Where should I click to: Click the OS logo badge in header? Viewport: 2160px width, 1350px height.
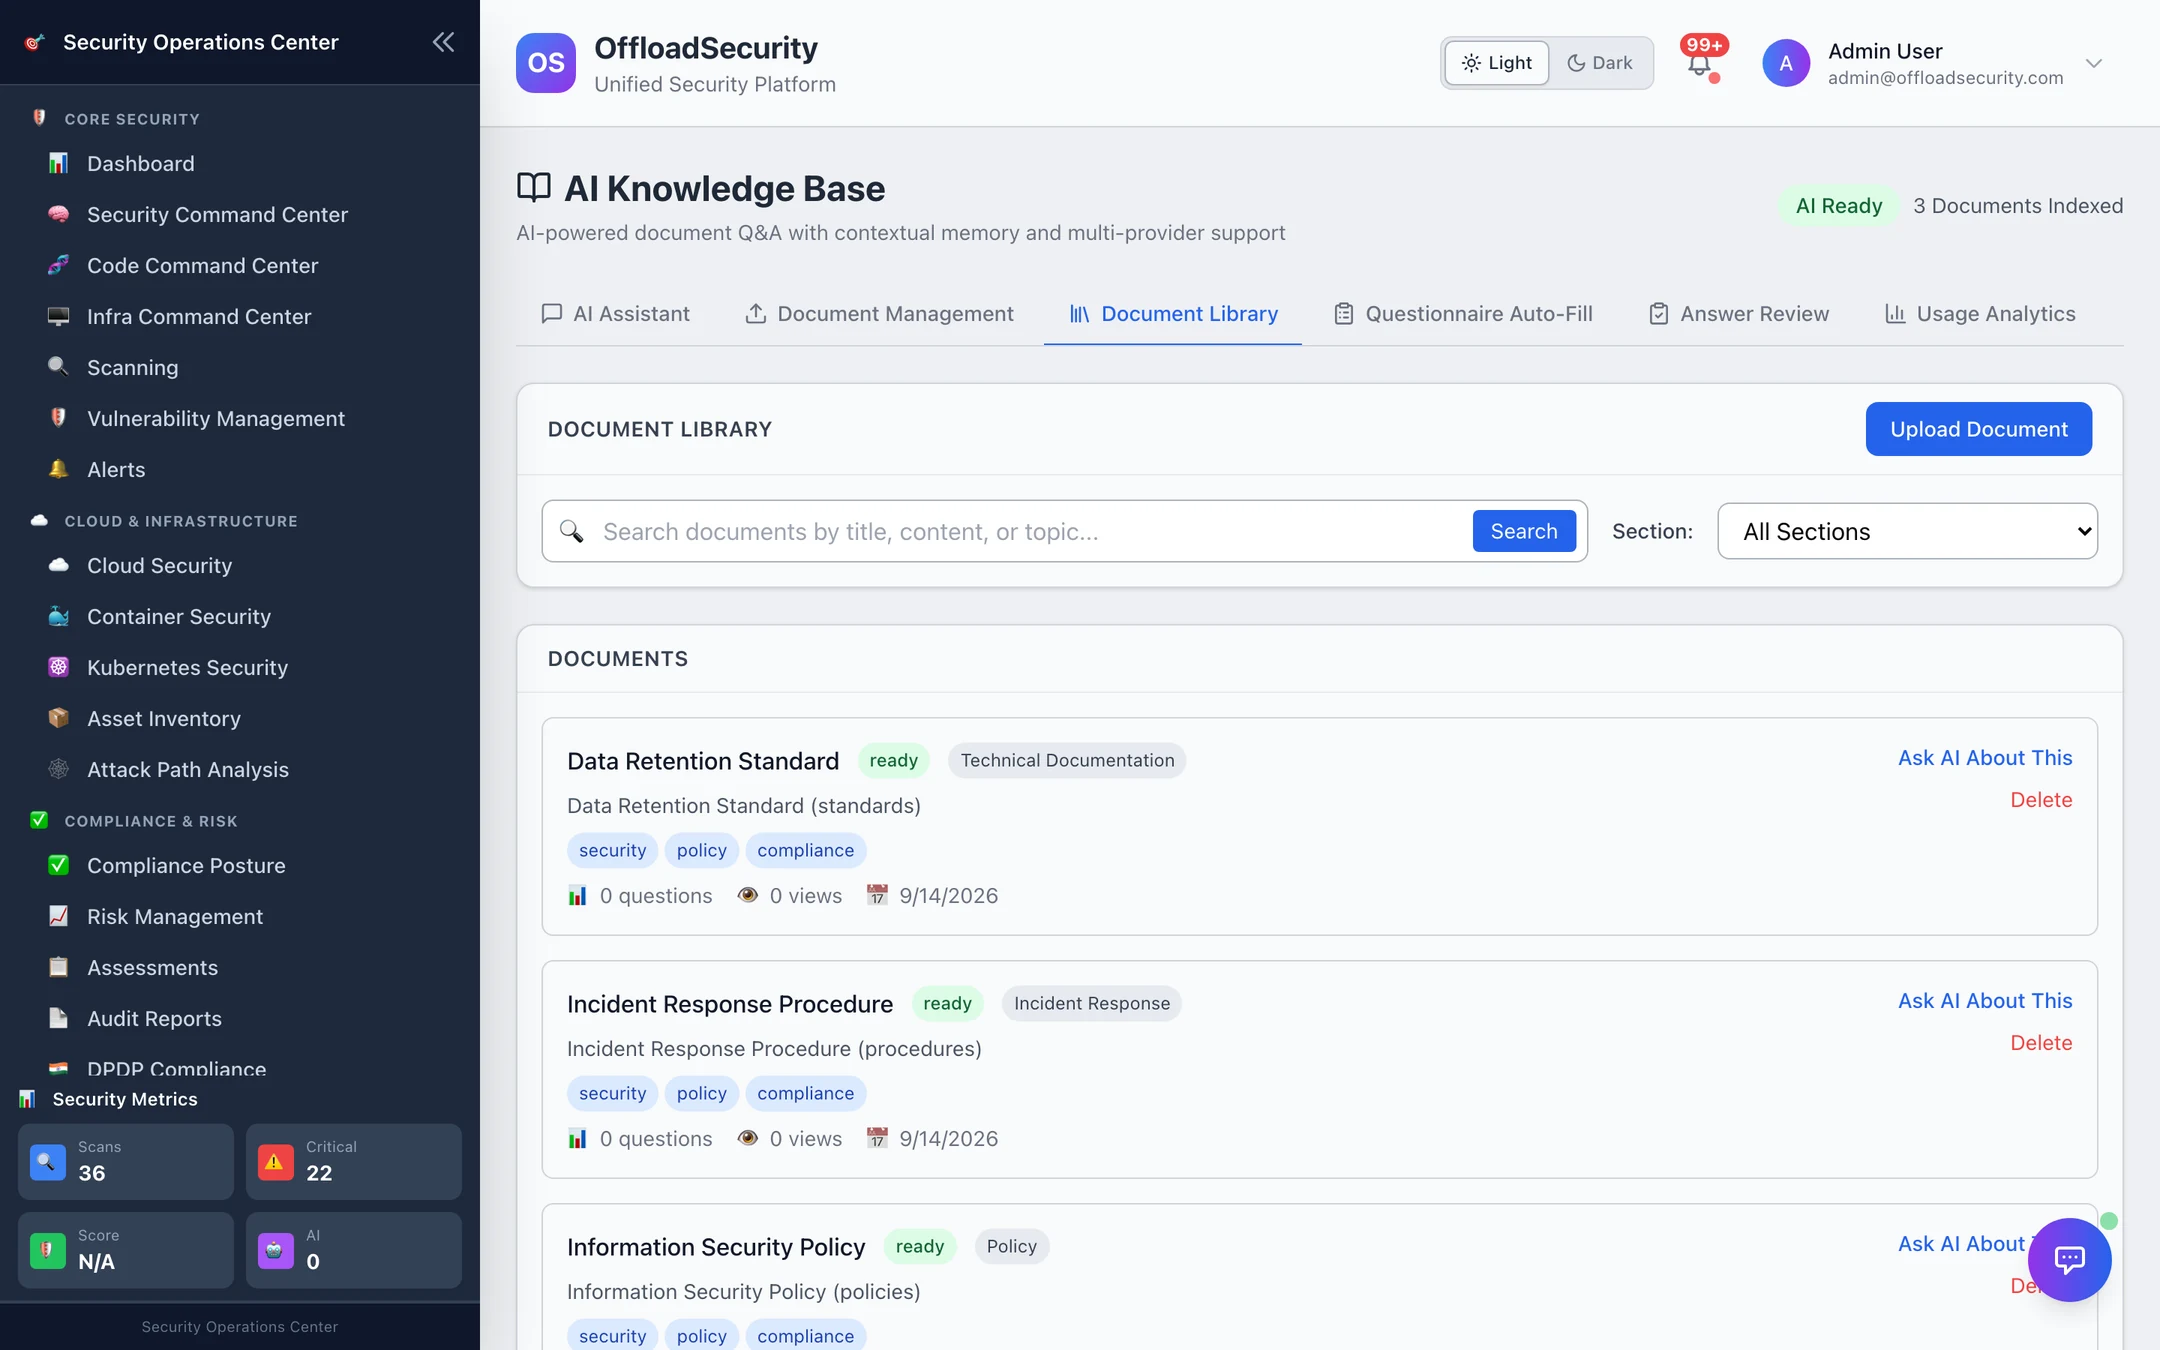(x=546, y=63)
